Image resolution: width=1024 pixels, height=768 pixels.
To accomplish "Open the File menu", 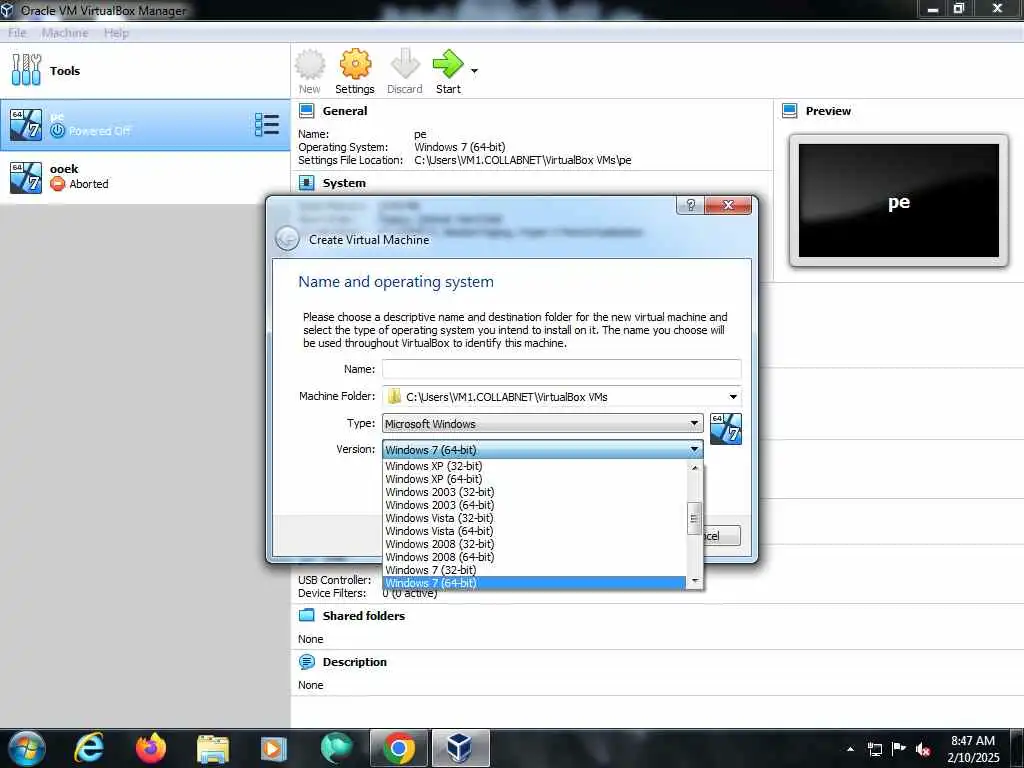I will [17, 33].
